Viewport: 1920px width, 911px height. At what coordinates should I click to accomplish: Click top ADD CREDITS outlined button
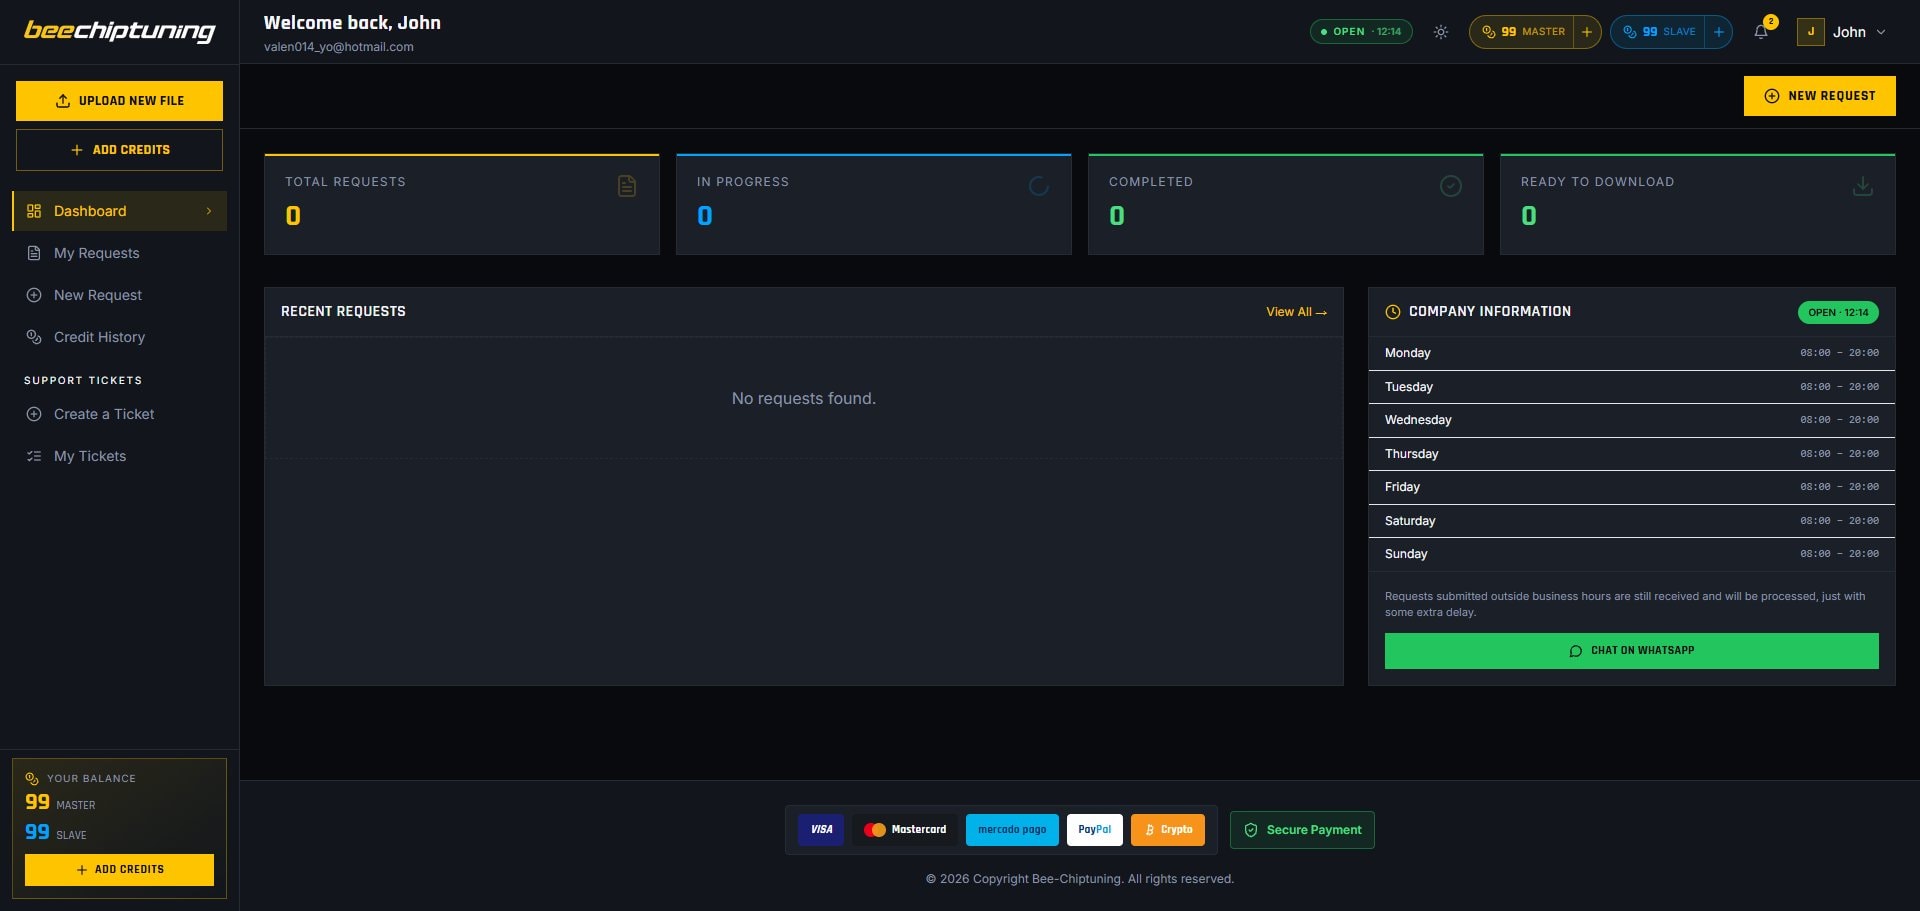tap(119, 150)
